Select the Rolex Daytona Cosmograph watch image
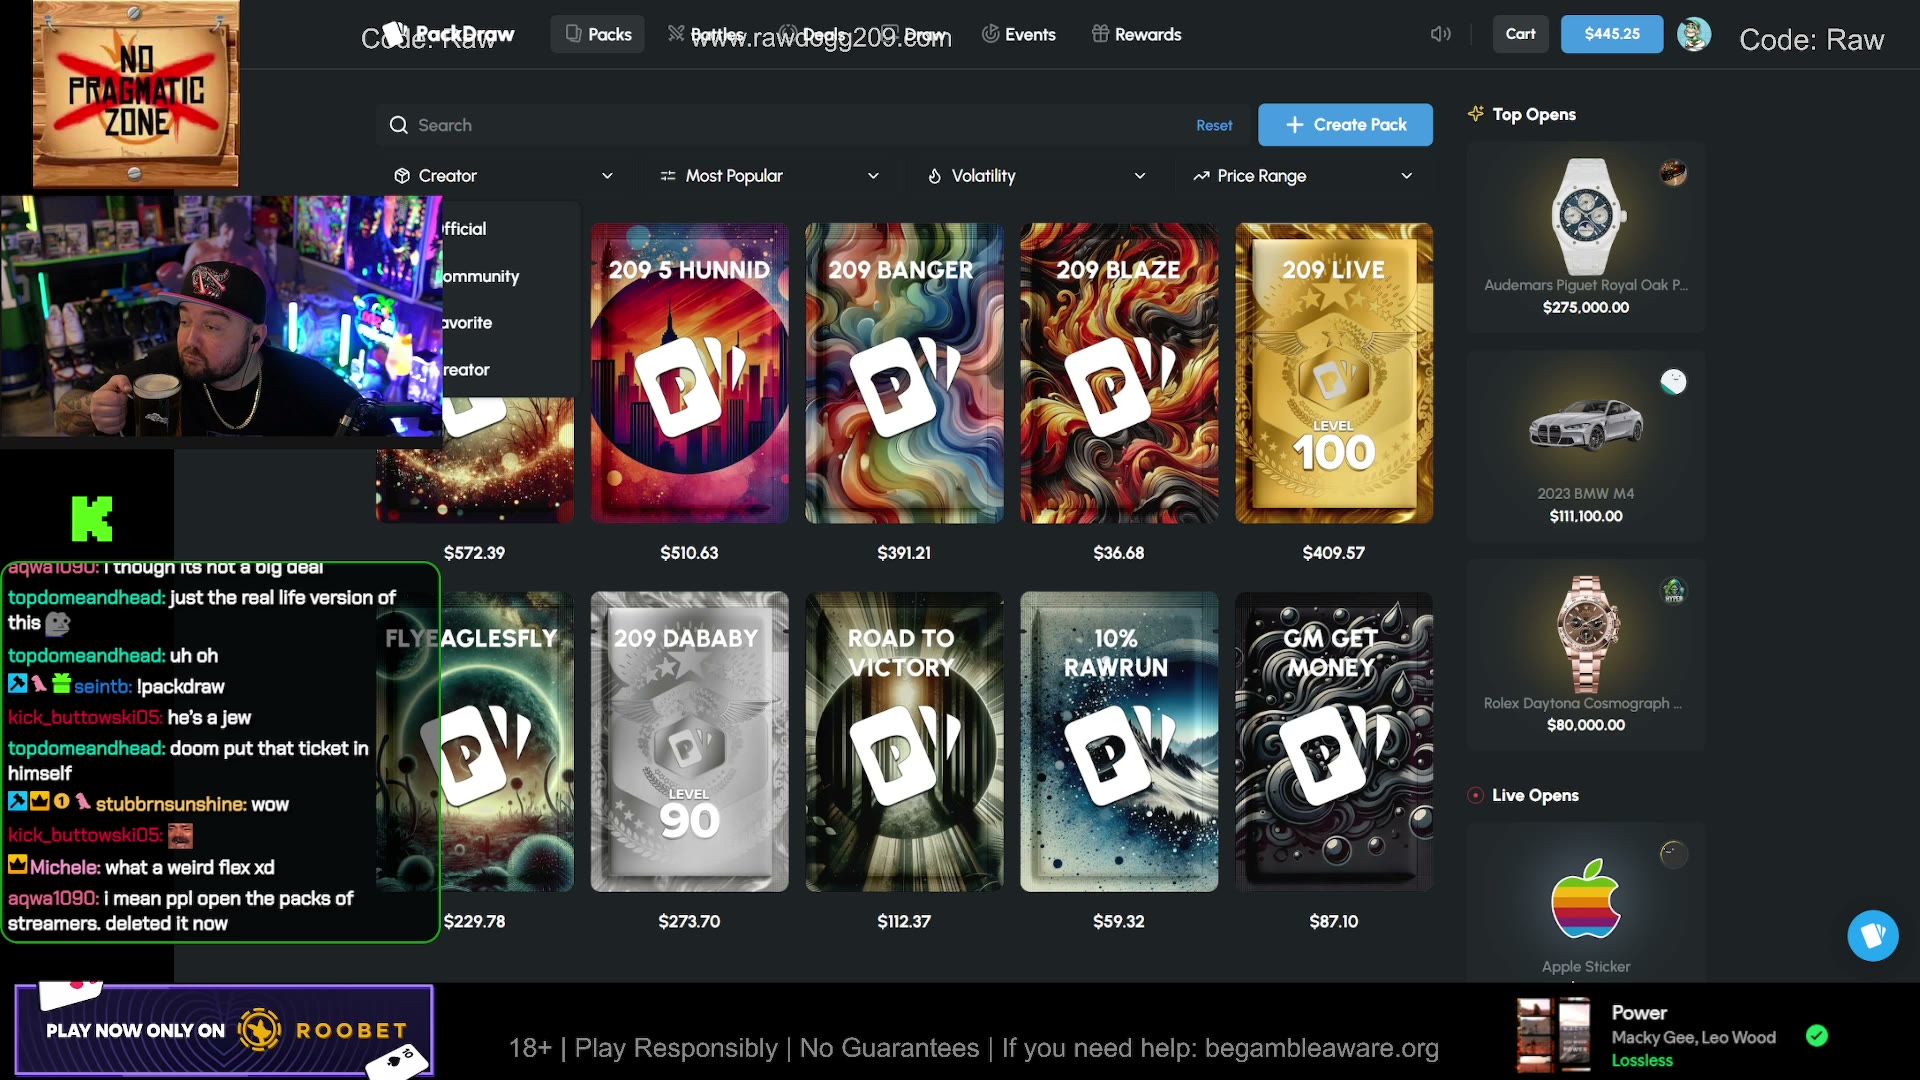The height and width of the screenshot is (1080, 1920). click(1586, 634)
